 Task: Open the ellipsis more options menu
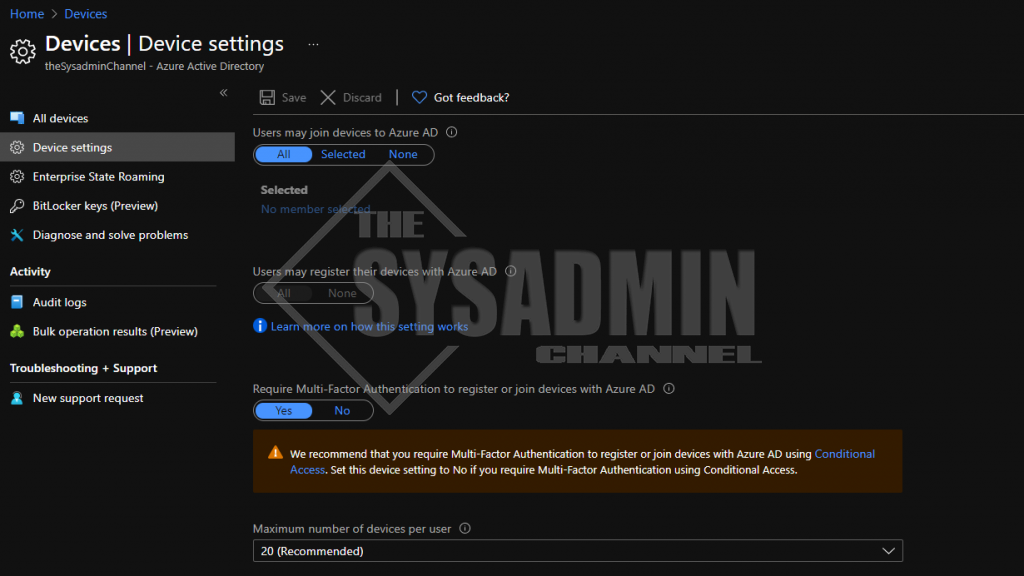(x=313, y=44)
